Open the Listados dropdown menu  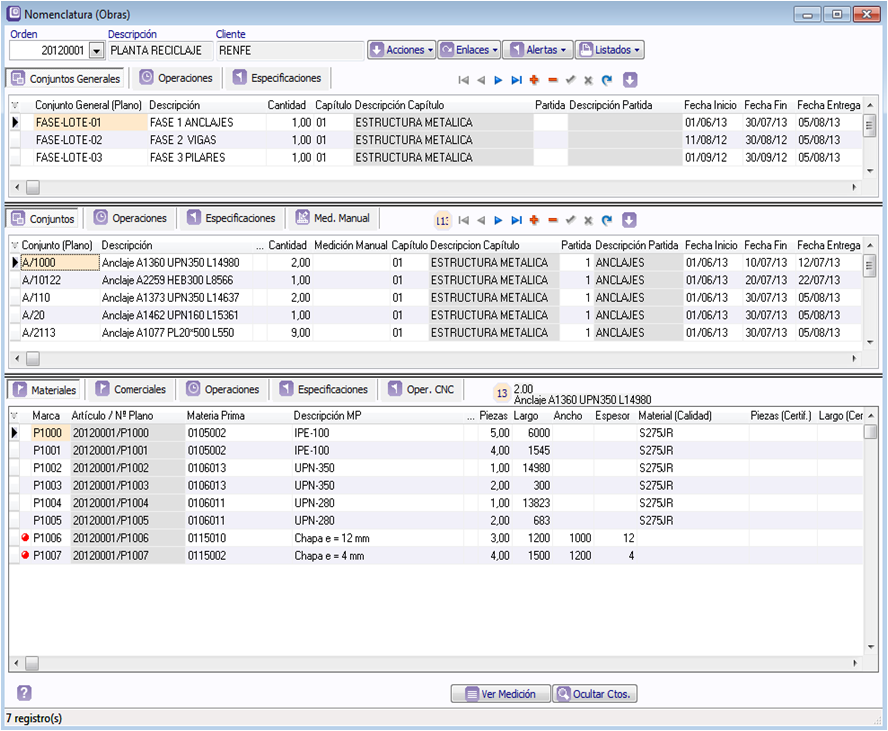click(x=609, y=50)
